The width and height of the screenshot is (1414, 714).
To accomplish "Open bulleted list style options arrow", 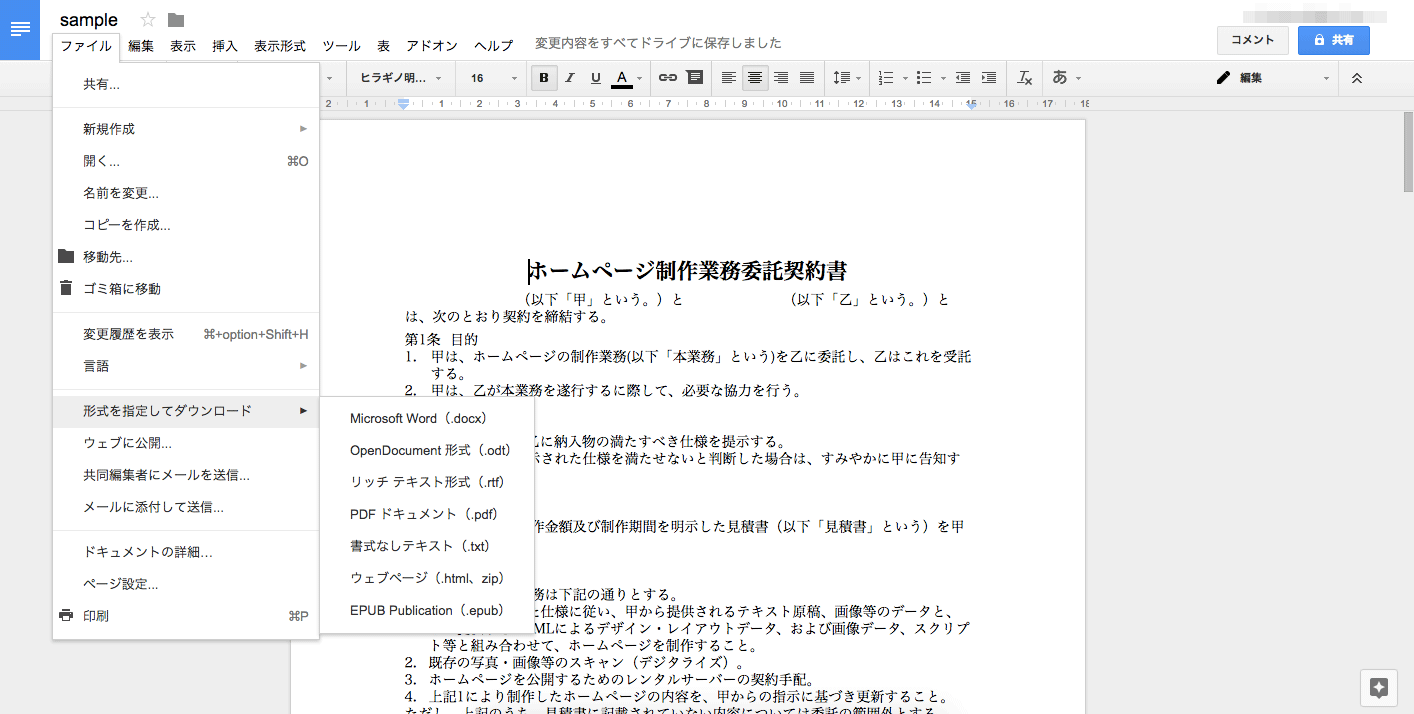I will tap(942, 78).
